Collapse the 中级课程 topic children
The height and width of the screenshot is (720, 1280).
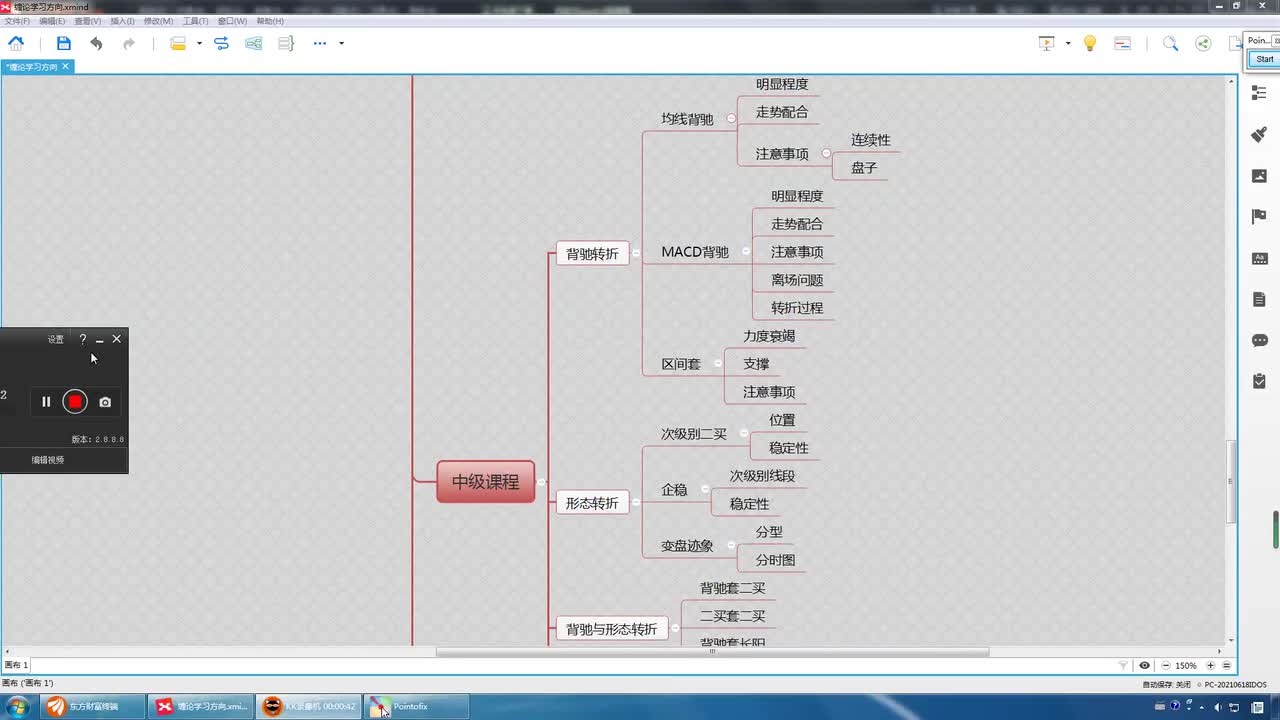tap(541, 482)
